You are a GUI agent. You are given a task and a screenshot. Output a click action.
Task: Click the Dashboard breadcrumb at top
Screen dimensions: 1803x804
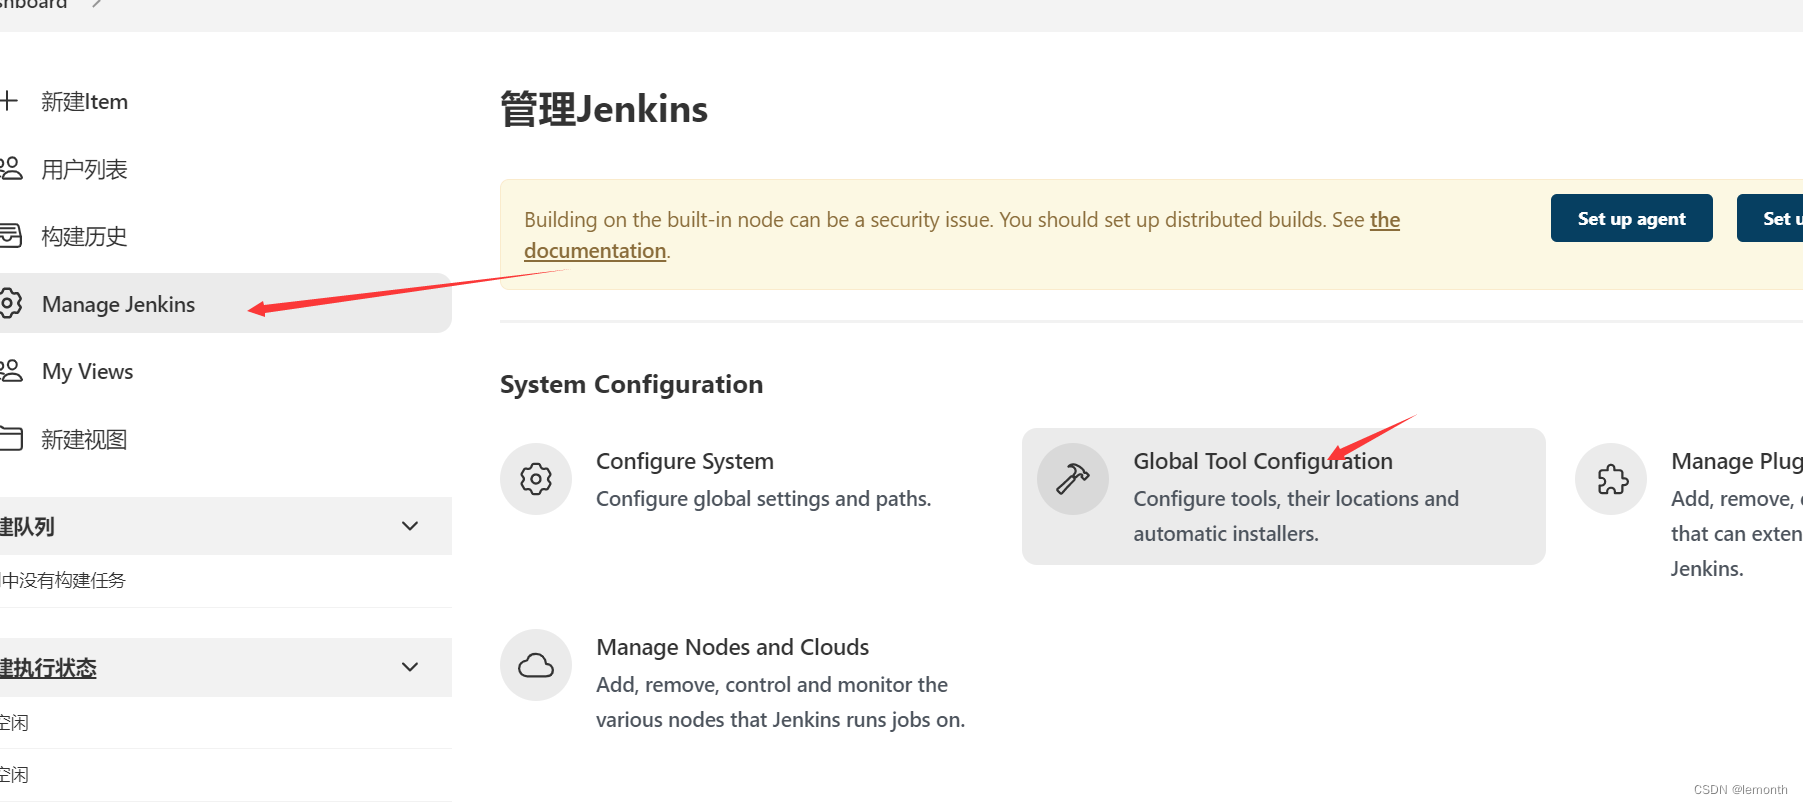(x=34, y=4)
